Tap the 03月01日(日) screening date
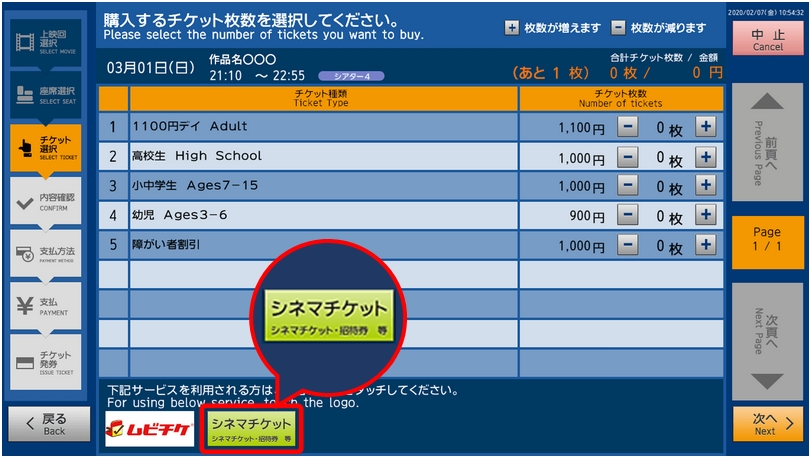The width and height of the screenshot is (810, 458). coord(150,68)
